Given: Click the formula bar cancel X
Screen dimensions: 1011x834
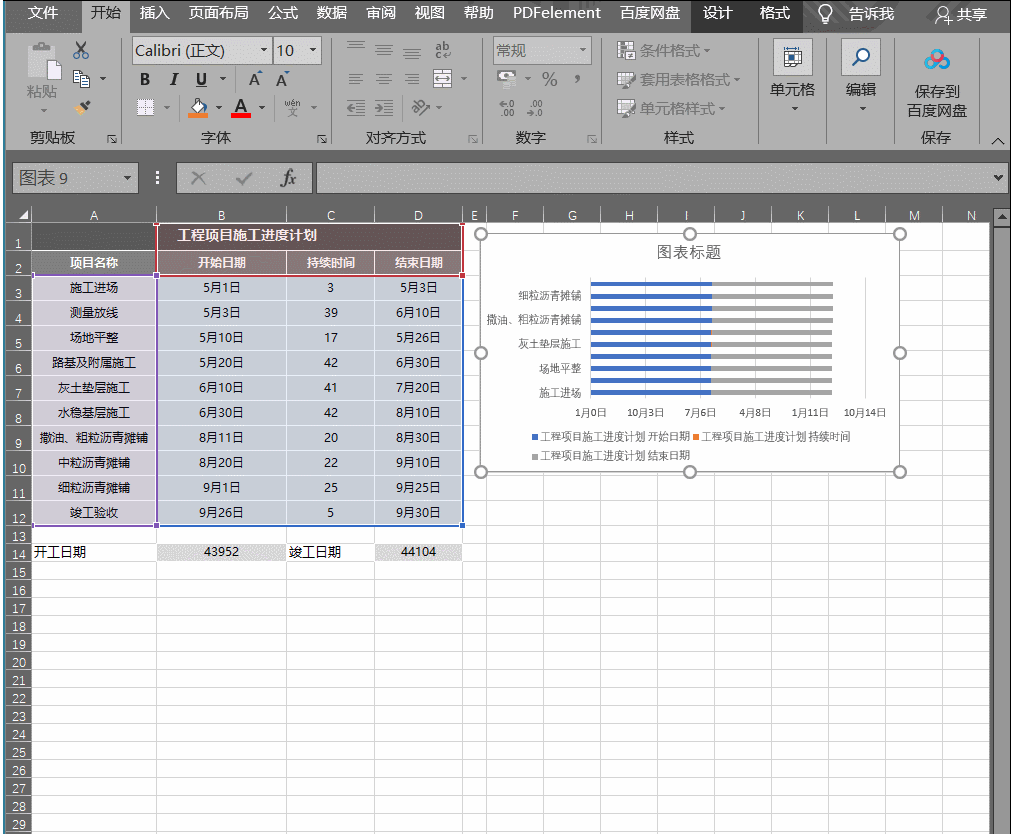Looking at the screenshot, I should pos(199,178).
